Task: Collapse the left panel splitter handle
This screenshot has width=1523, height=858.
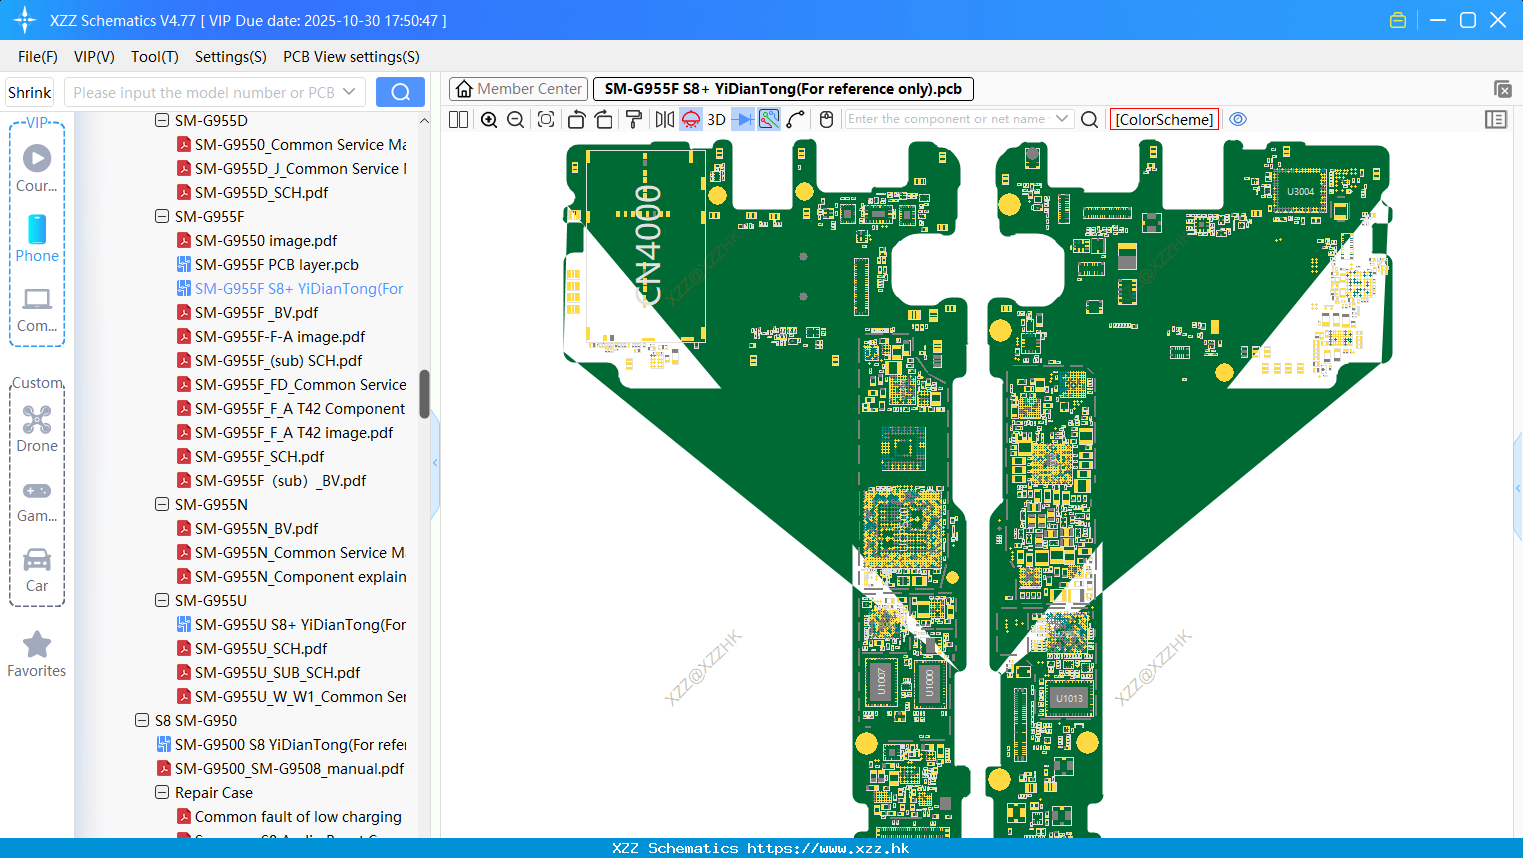Action: coord(435,463)
